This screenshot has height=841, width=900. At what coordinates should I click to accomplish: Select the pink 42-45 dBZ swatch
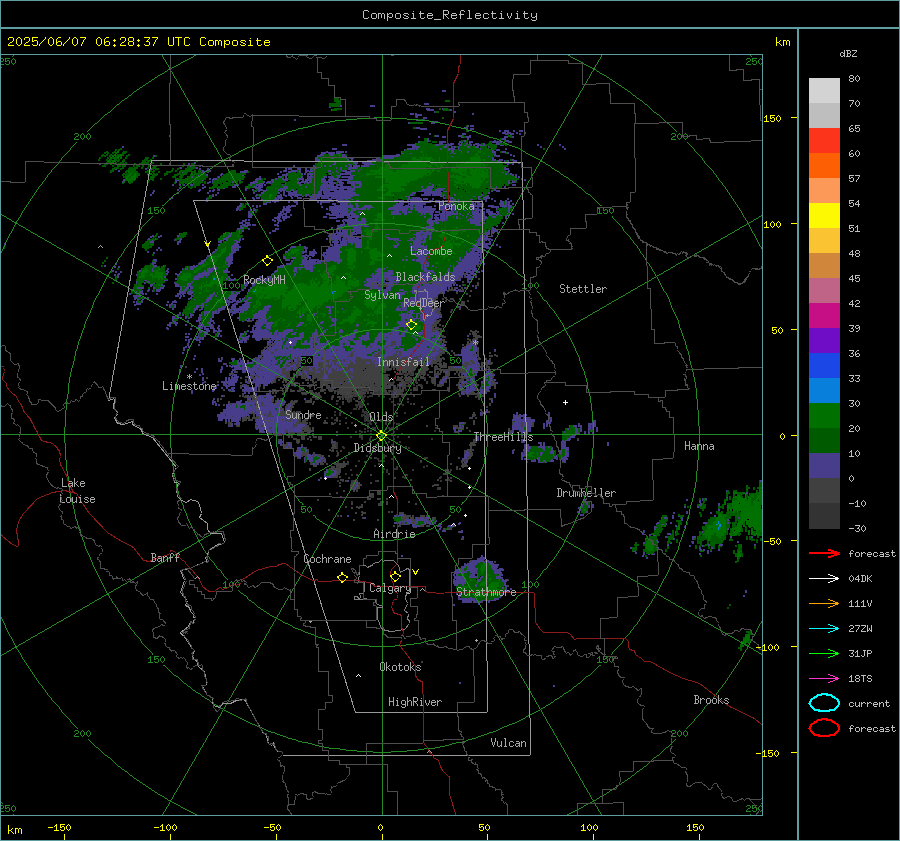tap(824, 290)
